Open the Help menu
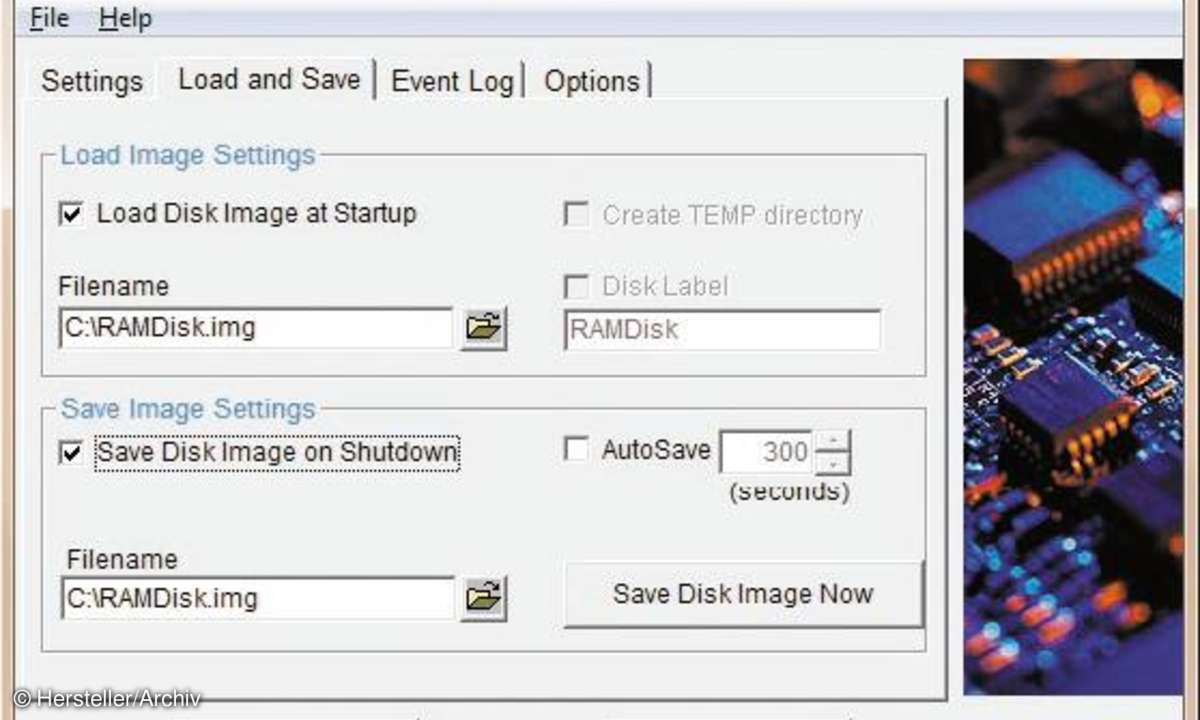The width and height of the screenshot is (1200, 720). [x=125, y=17]
